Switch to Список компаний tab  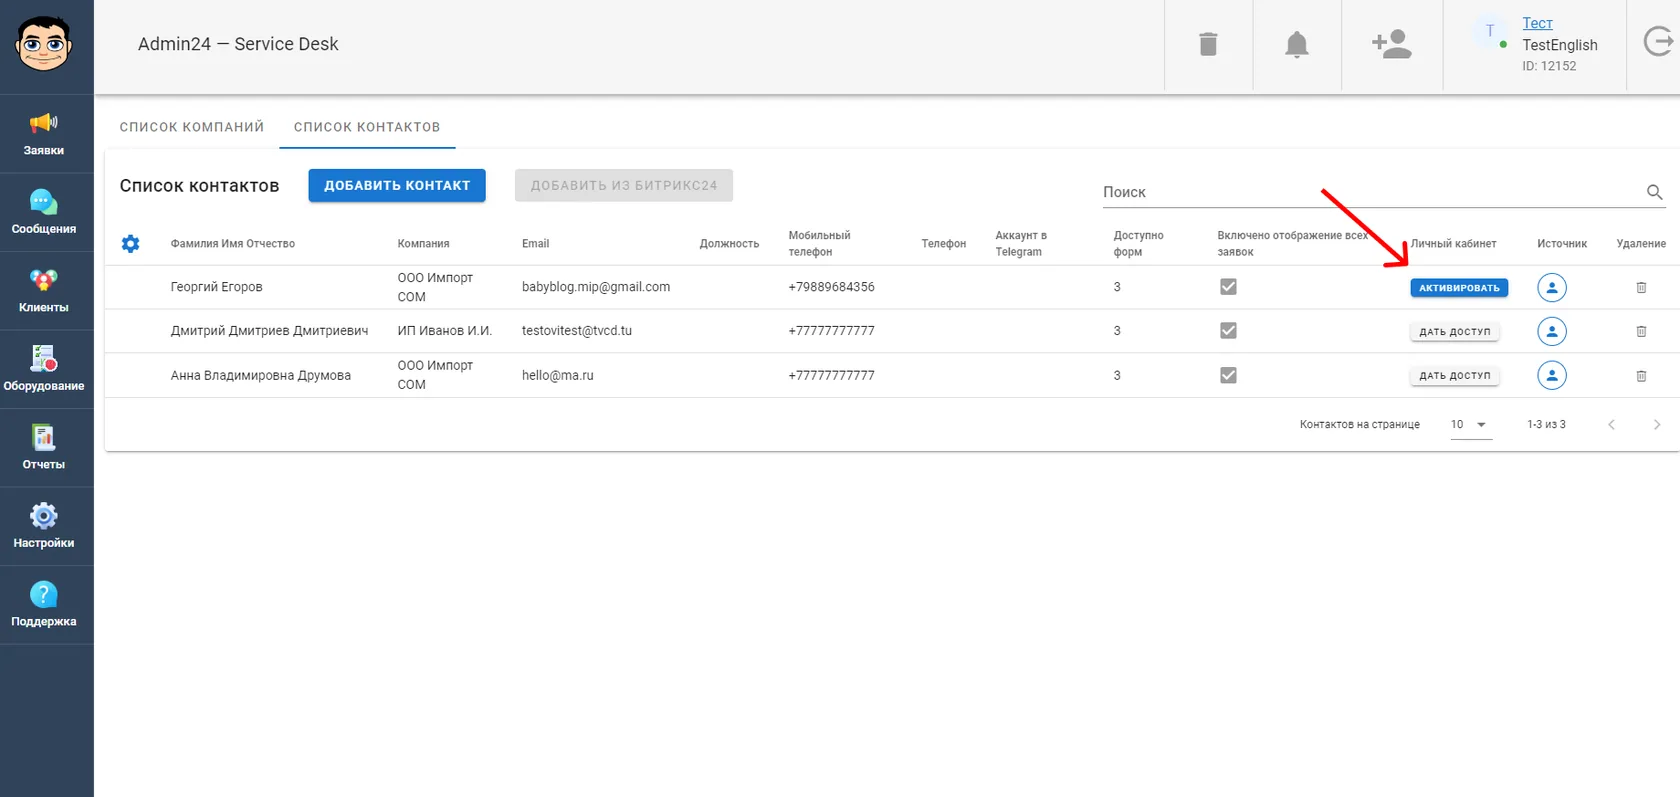192,127
